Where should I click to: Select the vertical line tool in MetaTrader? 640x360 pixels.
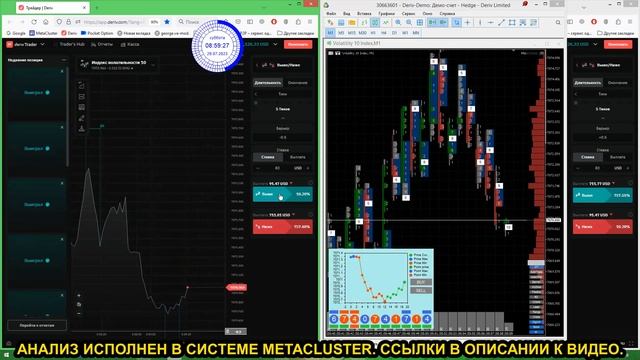click(480, 23)
